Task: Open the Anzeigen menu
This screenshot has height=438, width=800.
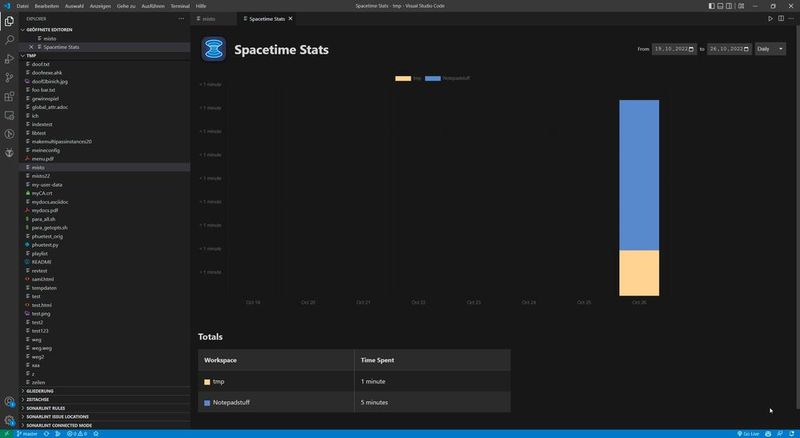Action: [x=100, y=6]
